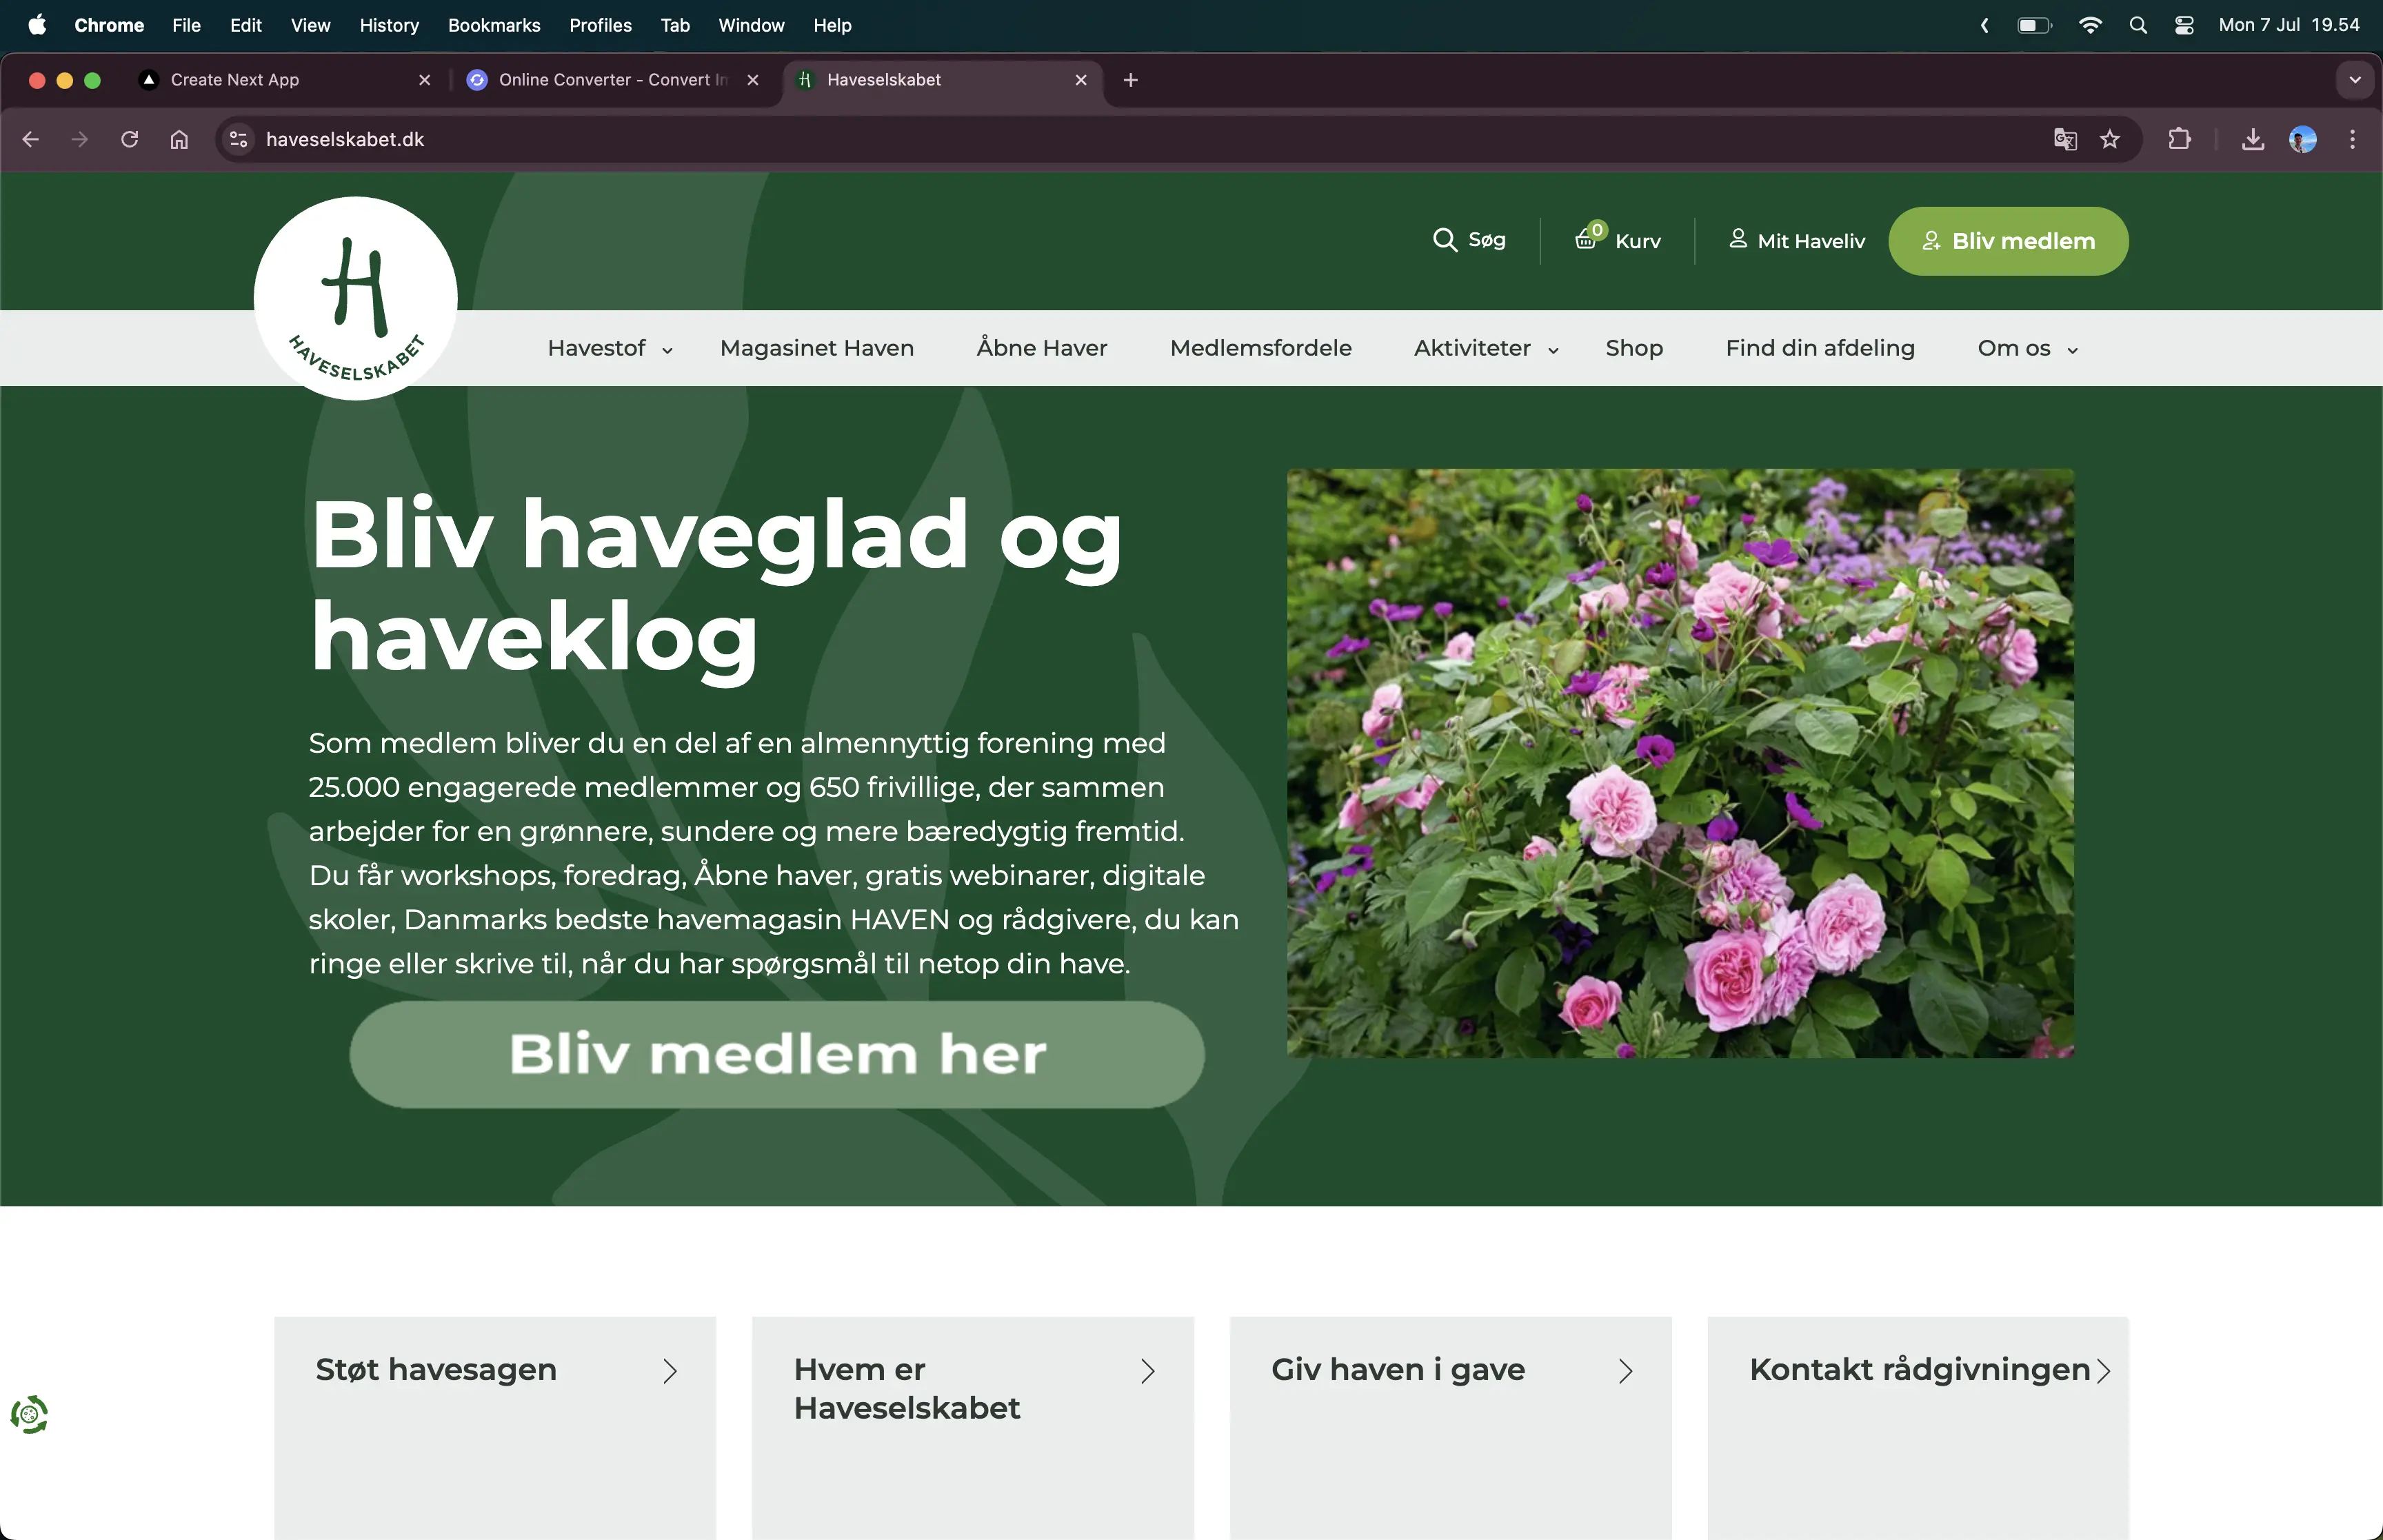
Task: Open the Downloads icon in the toolbar
Action: point(2251,139)
